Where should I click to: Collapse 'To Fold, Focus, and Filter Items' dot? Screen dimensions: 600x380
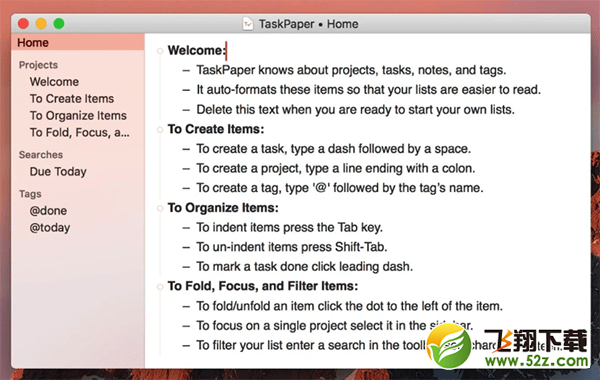click(160, 287)
